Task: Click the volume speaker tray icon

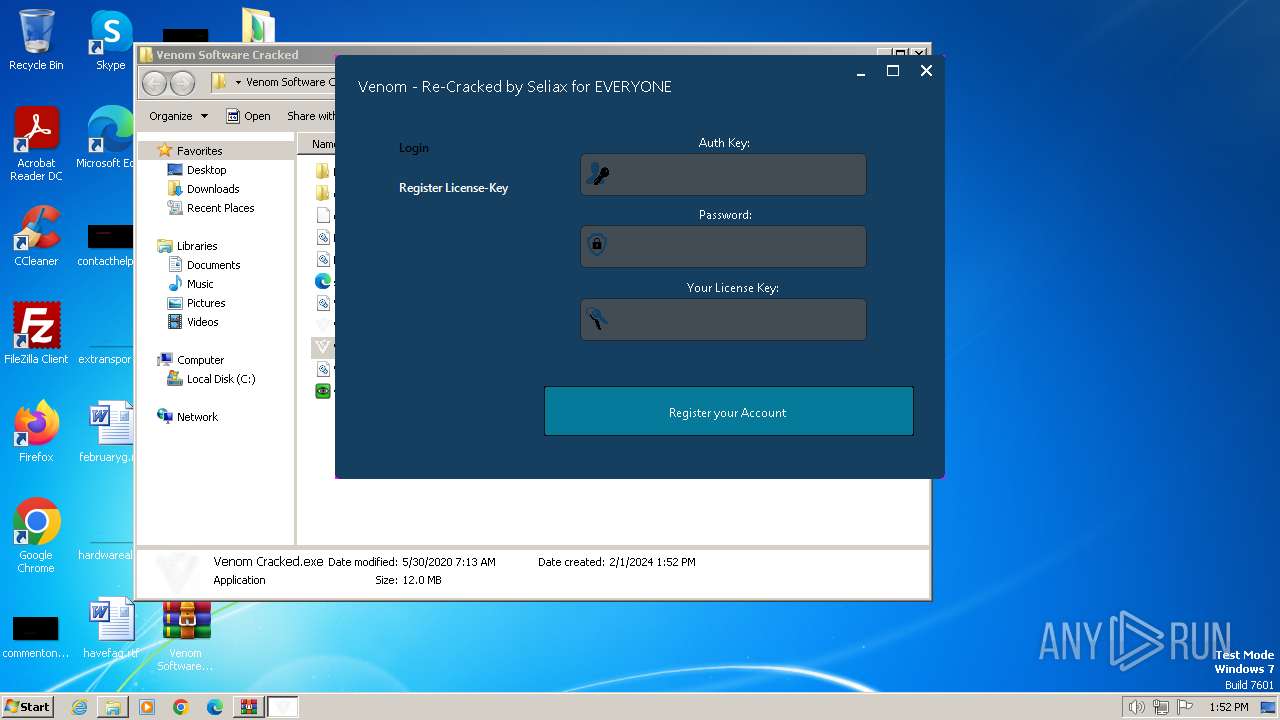Action: (1137, 707)
